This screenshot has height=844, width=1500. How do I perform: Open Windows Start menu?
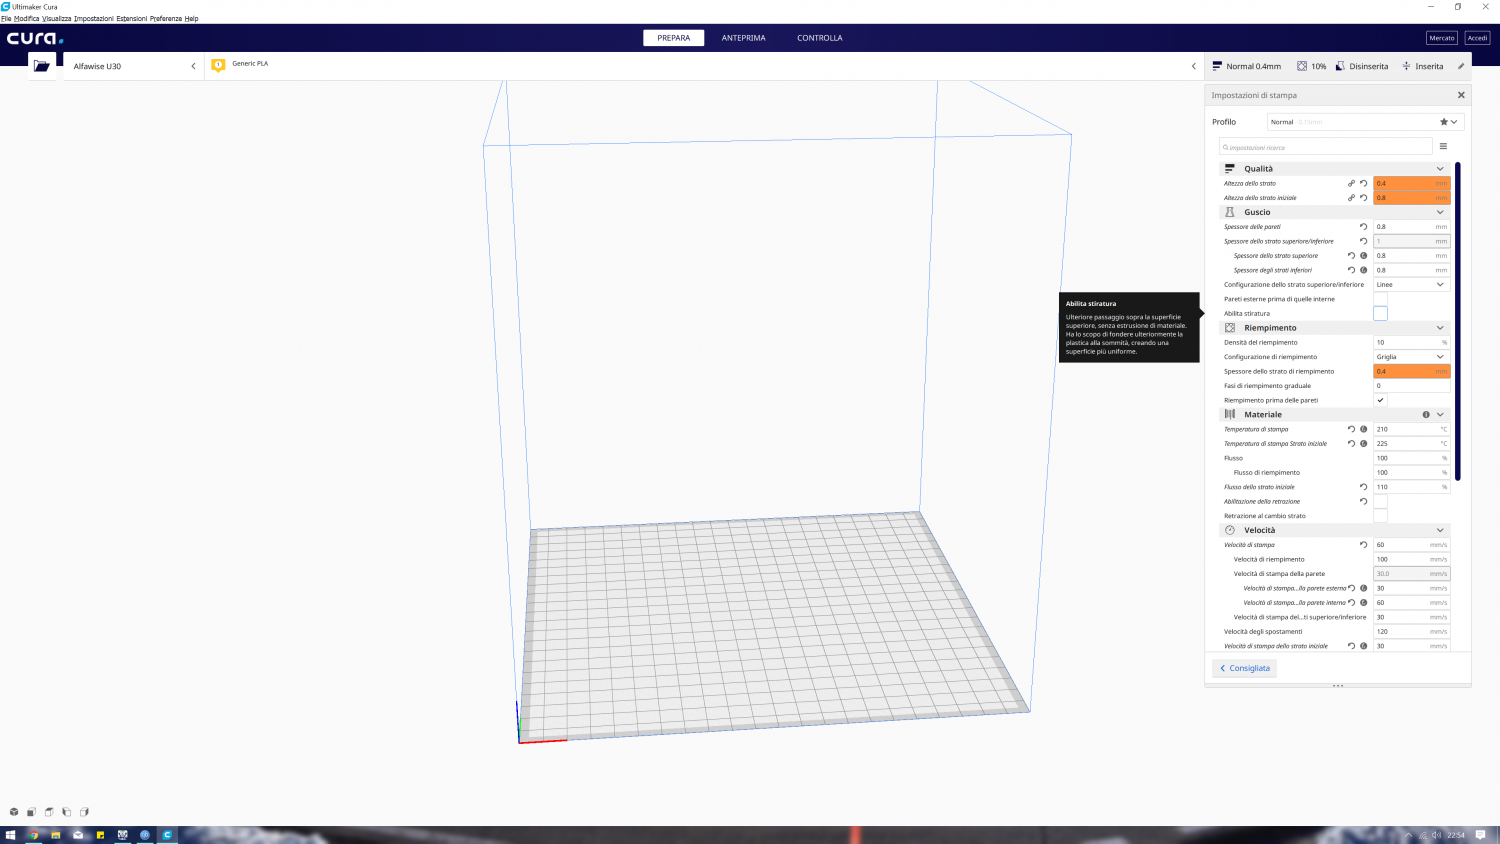point(11,835)
